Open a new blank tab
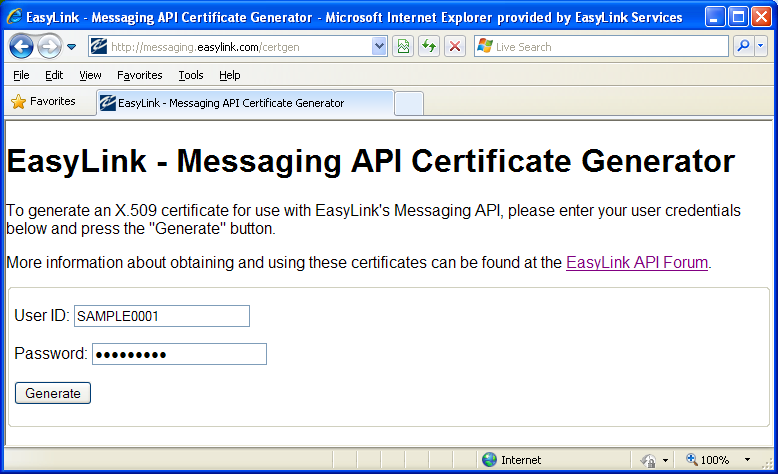The width and height of the screenshot is (778, 474). (x=409, y=103)
